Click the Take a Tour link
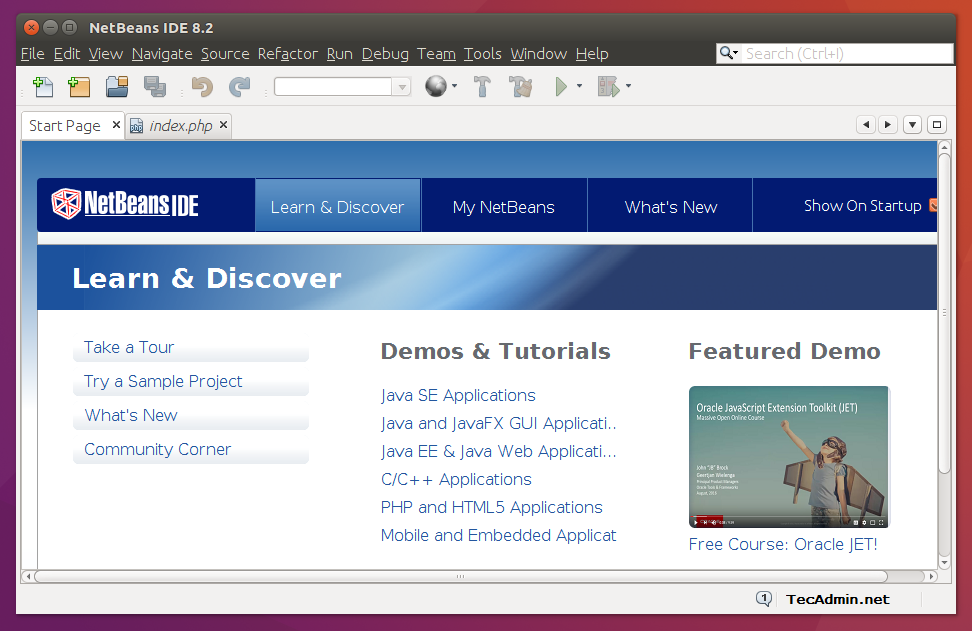This screenshot has height=631, width=972. [129, 347]
